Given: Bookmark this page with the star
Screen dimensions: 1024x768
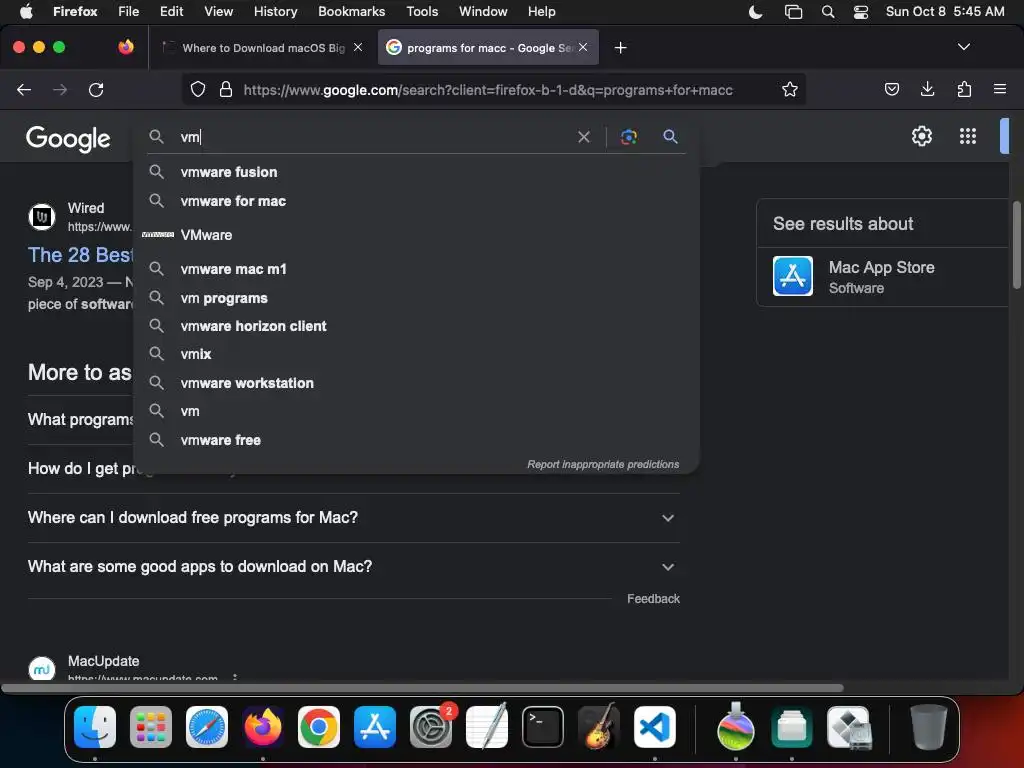Looking at the screenshot, I should [790, 89].
